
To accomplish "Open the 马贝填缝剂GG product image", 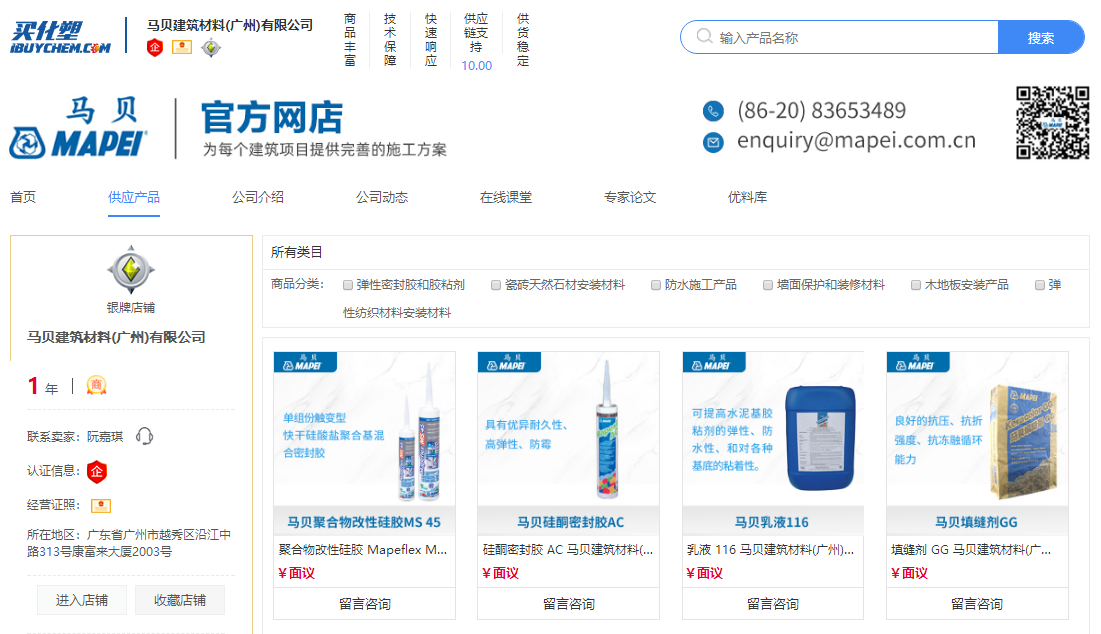I will [x=977, y=444].
